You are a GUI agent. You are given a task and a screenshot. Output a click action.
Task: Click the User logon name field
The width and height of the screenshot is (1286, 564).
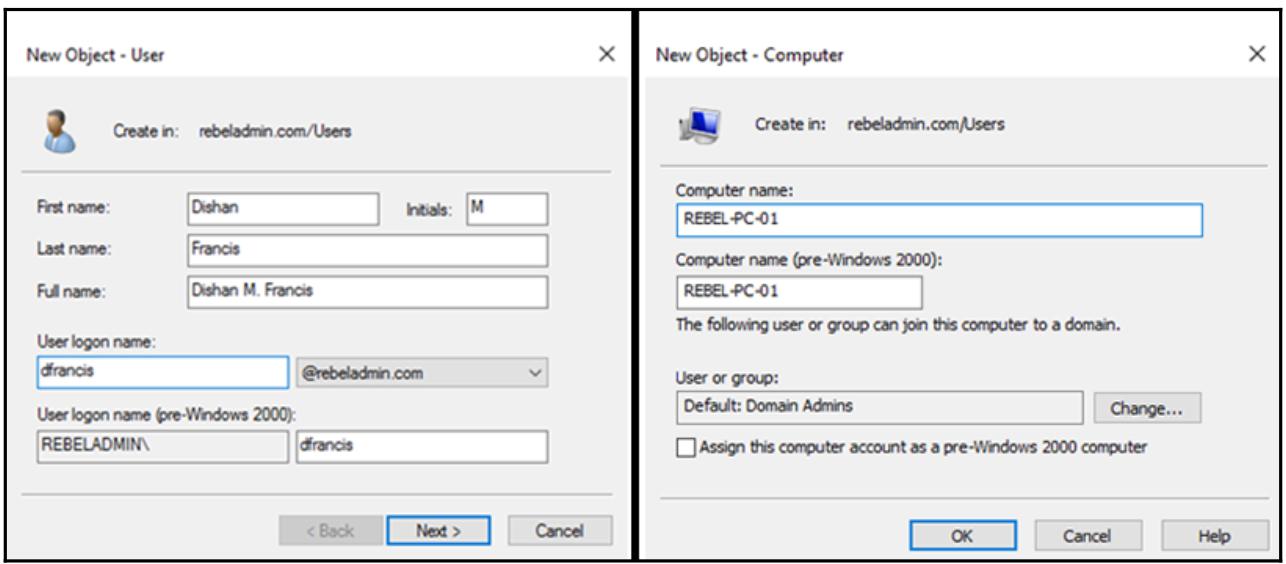click(160, 373)
